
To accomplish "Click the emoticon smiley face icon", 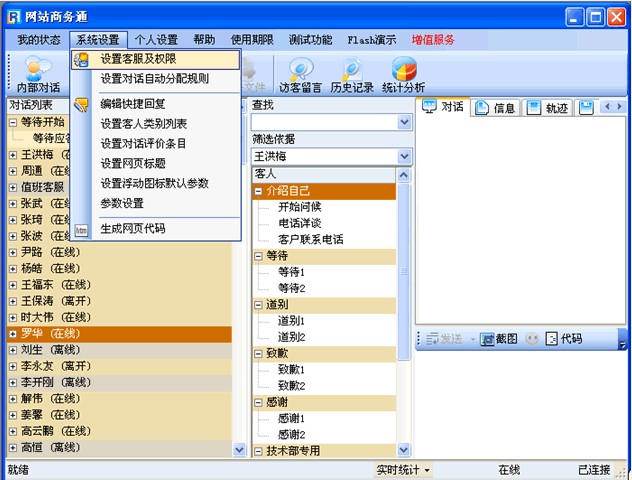I will pyautogui.click(x=532, y=339).
